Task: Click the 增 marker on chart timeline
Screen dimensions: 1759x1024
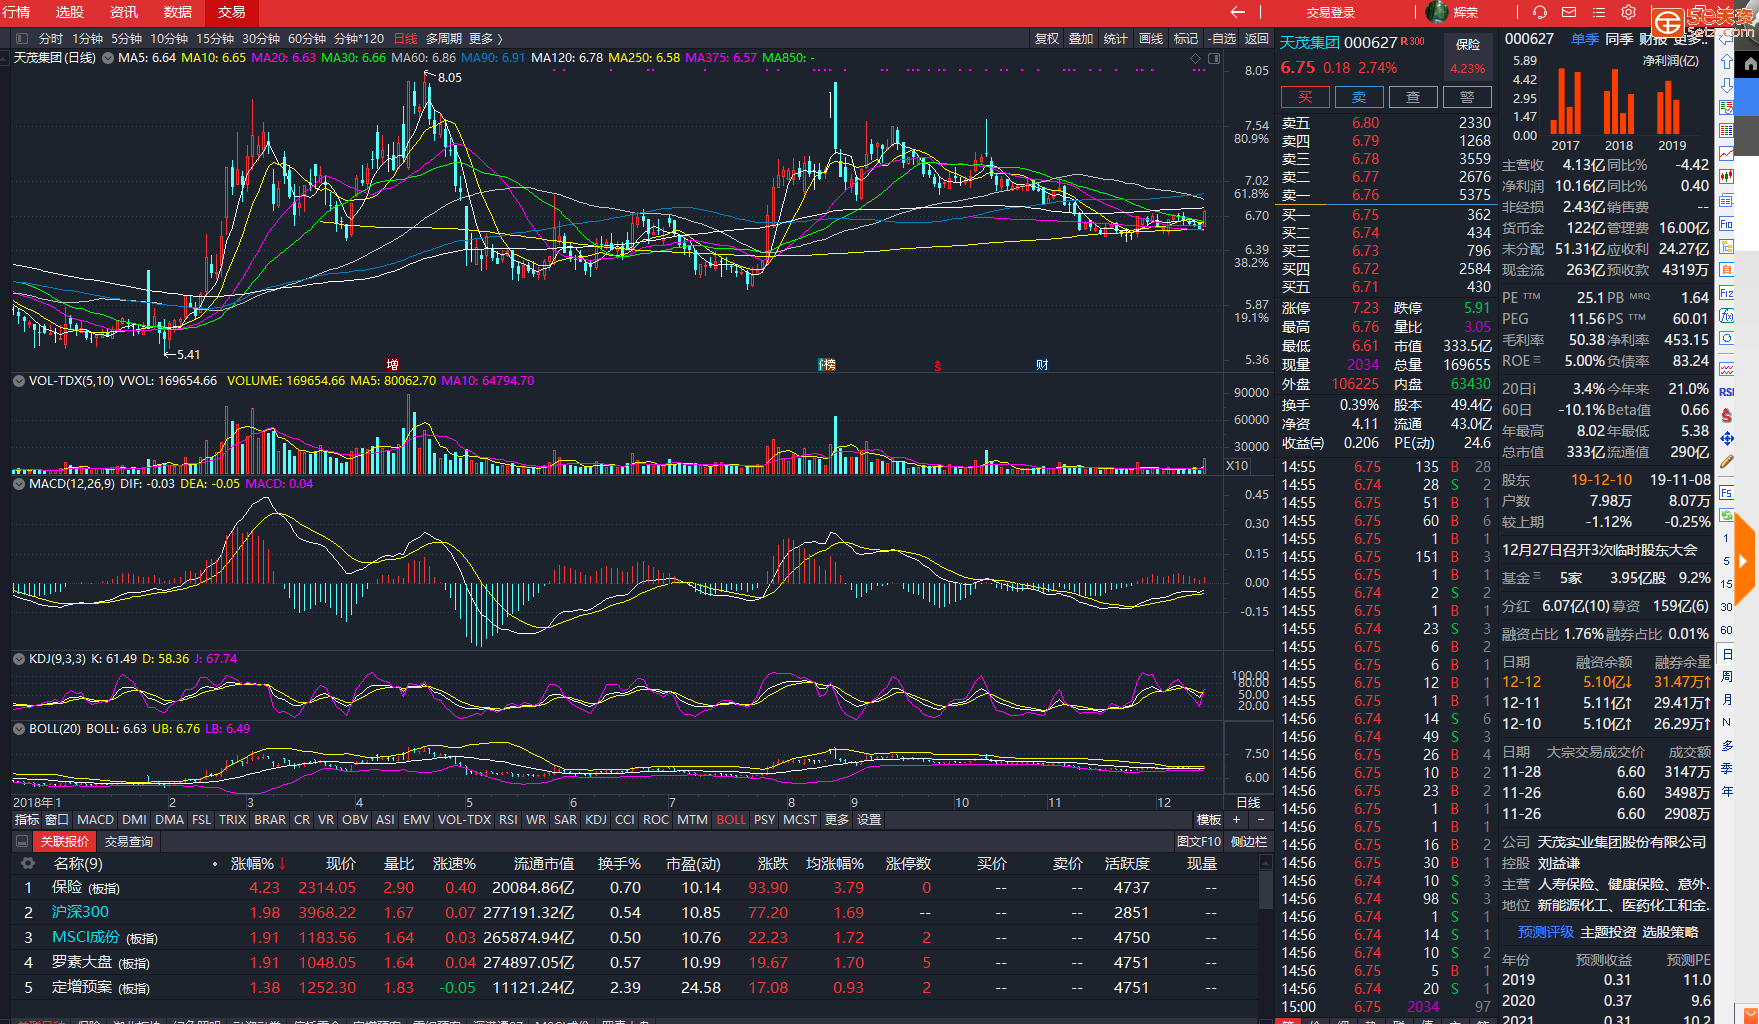Action: pyautogui.click(x=393, y=365)
